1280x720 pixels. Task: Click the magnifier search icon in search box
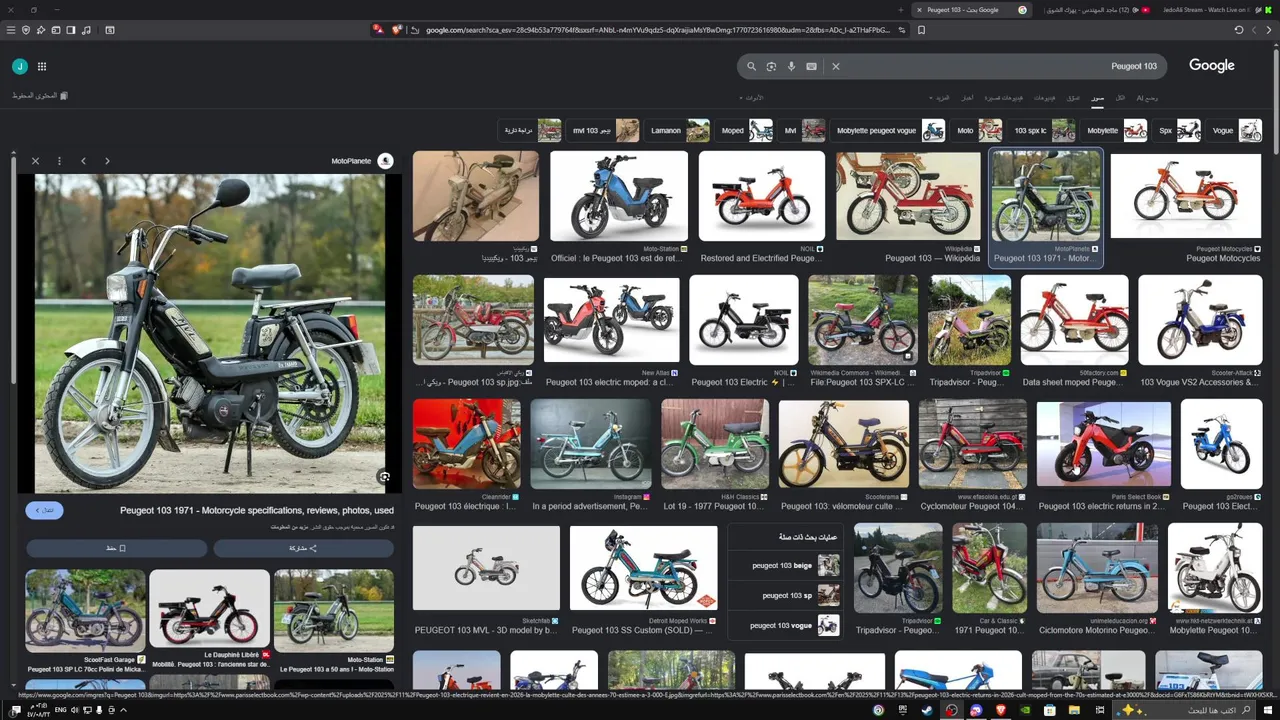click(x=751, y=66)
